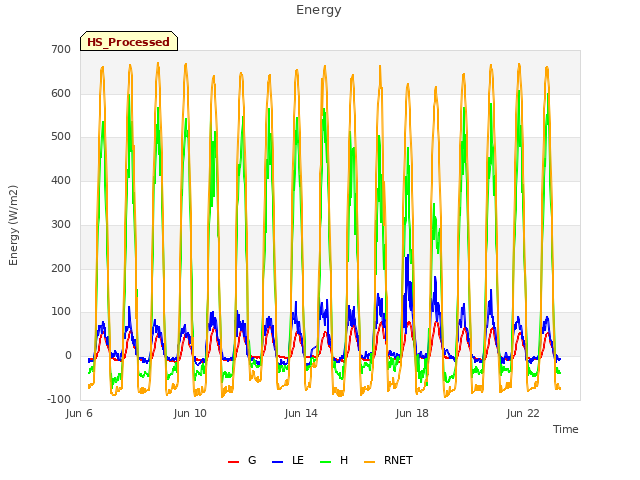Screen dimensions: 640x480
Task: Click the Energy (W/m2) y-axis label
Action: pos(13,225)
